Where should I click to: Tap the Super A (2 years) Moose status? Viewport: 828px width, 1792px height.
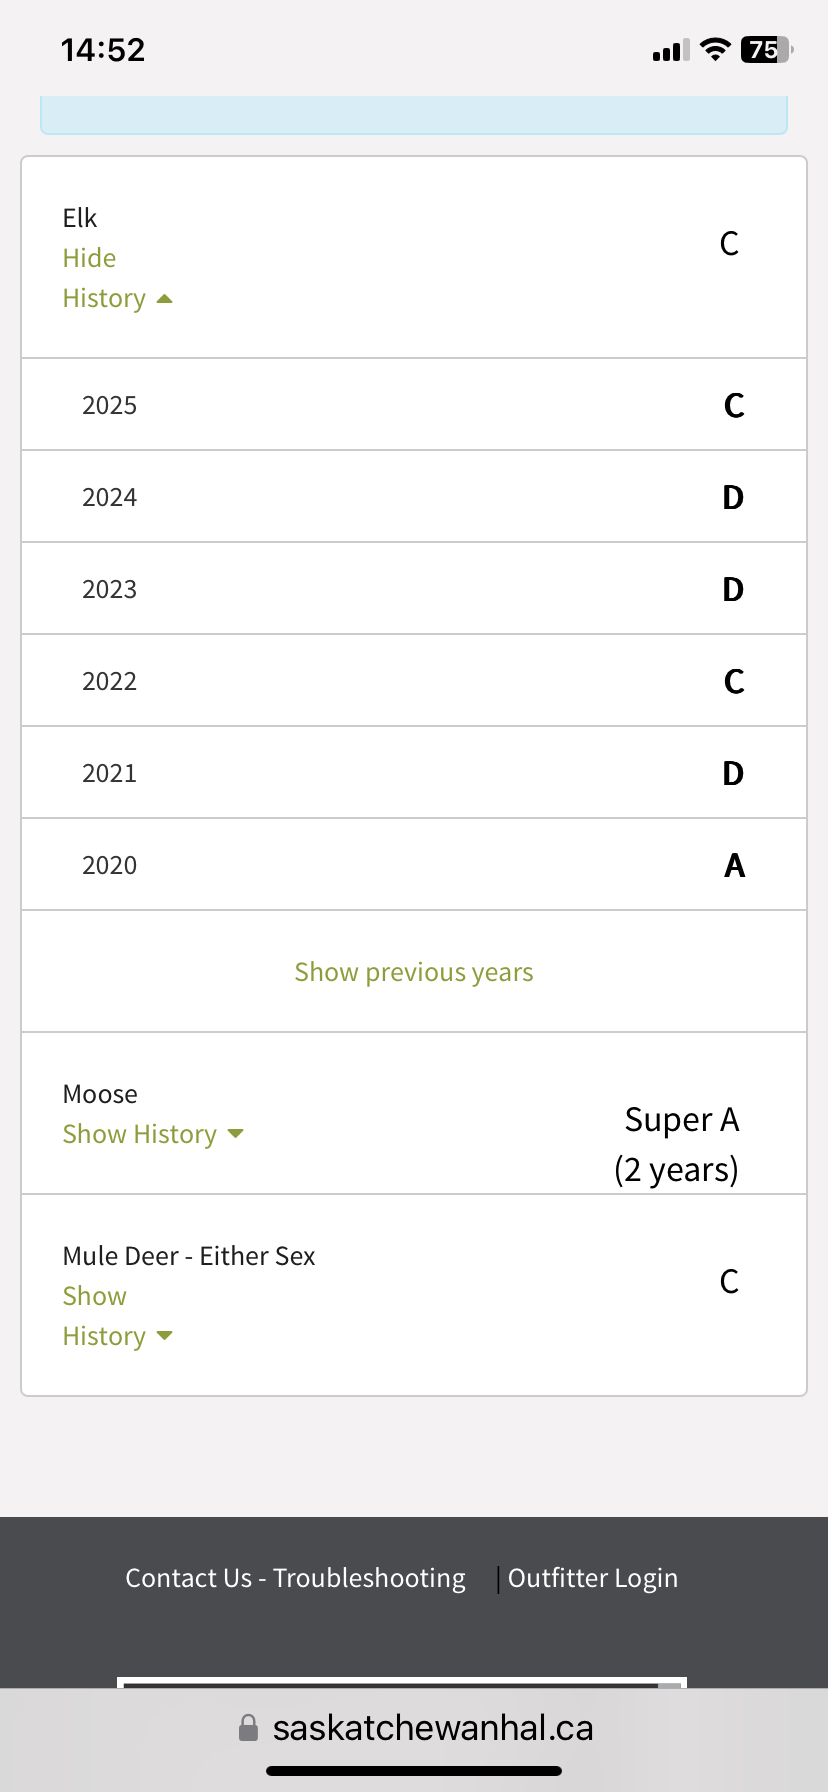(x=678, y=1144)
